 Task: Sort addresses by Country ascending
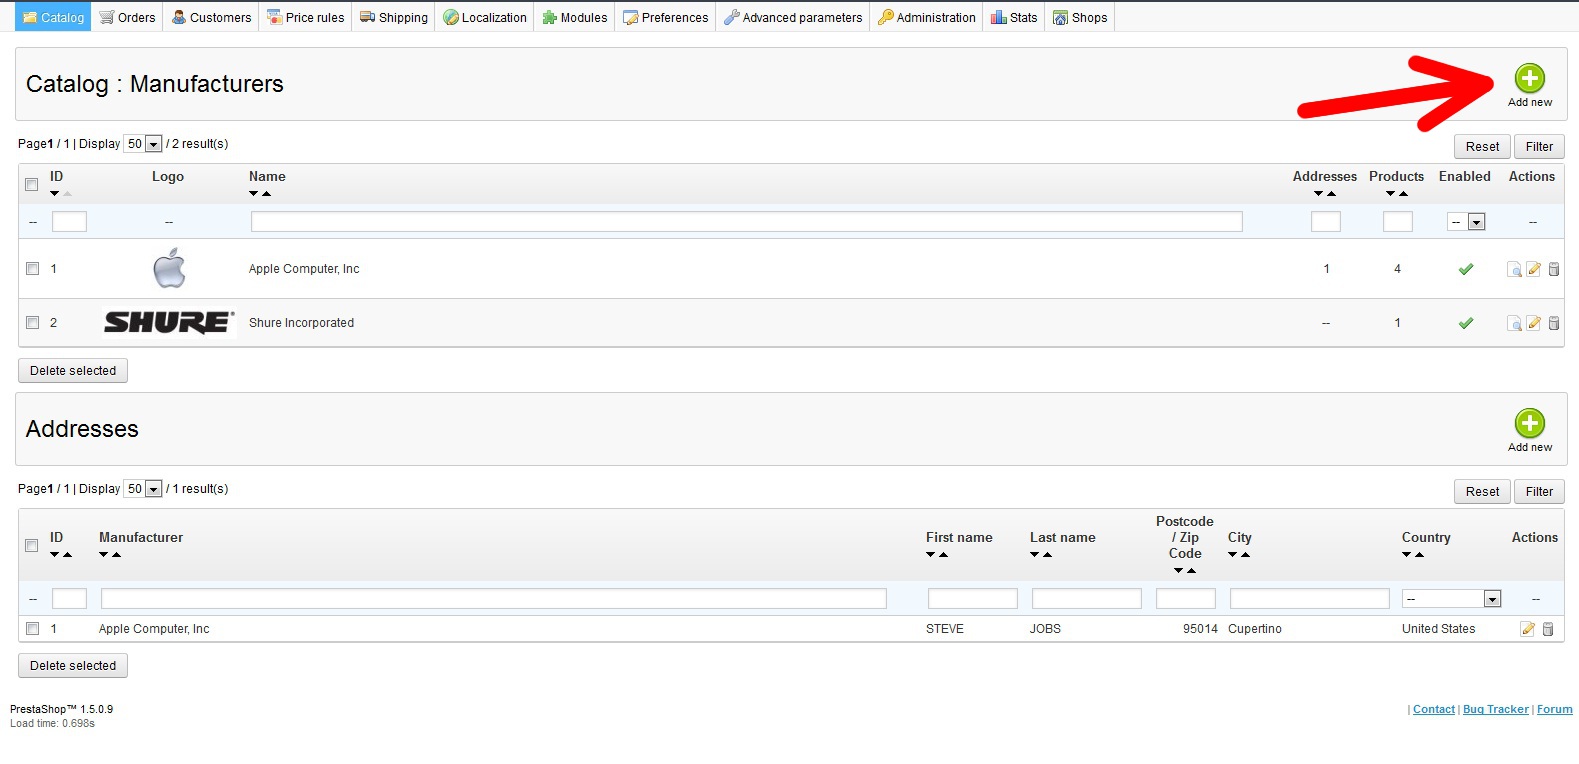[1419, 555]
